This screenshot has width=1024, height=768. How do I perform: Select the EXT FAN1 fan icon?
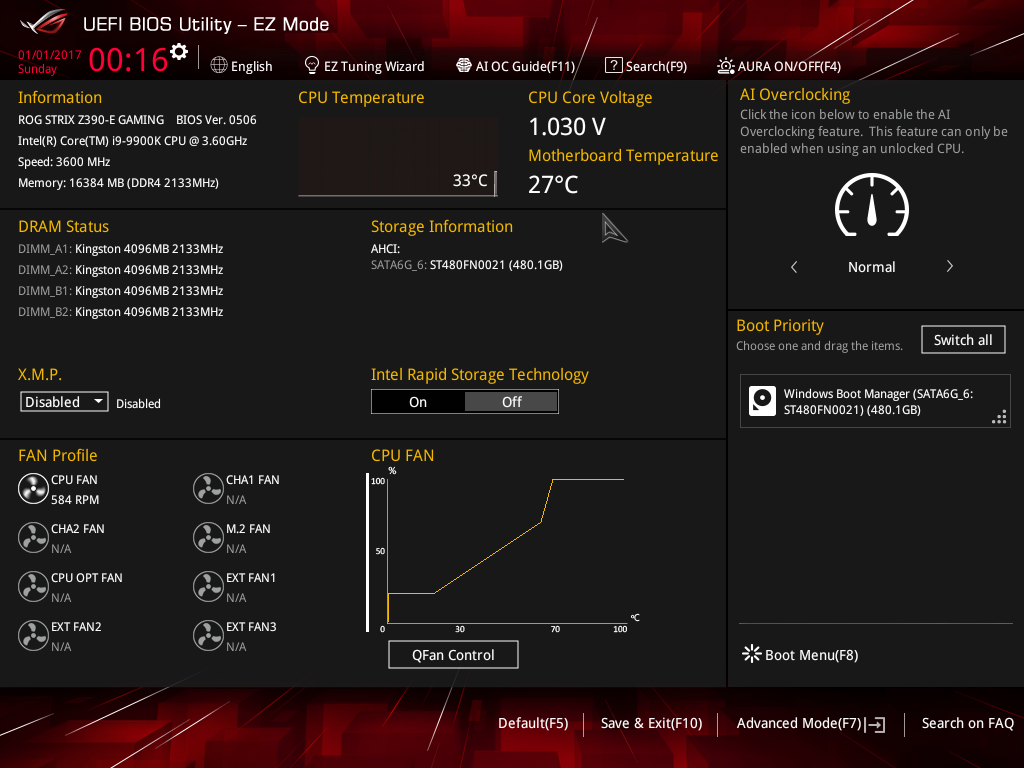coord(208,586)
